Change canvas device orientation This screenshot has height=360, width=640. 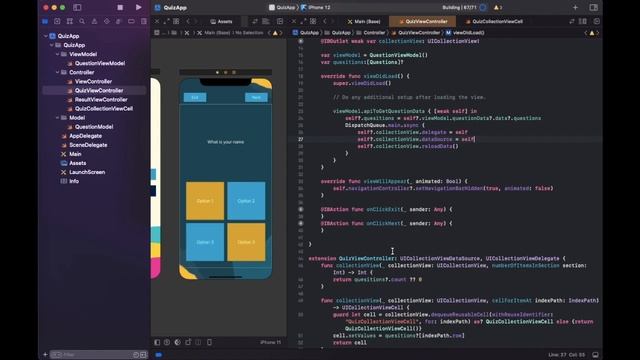coord(188,342)
